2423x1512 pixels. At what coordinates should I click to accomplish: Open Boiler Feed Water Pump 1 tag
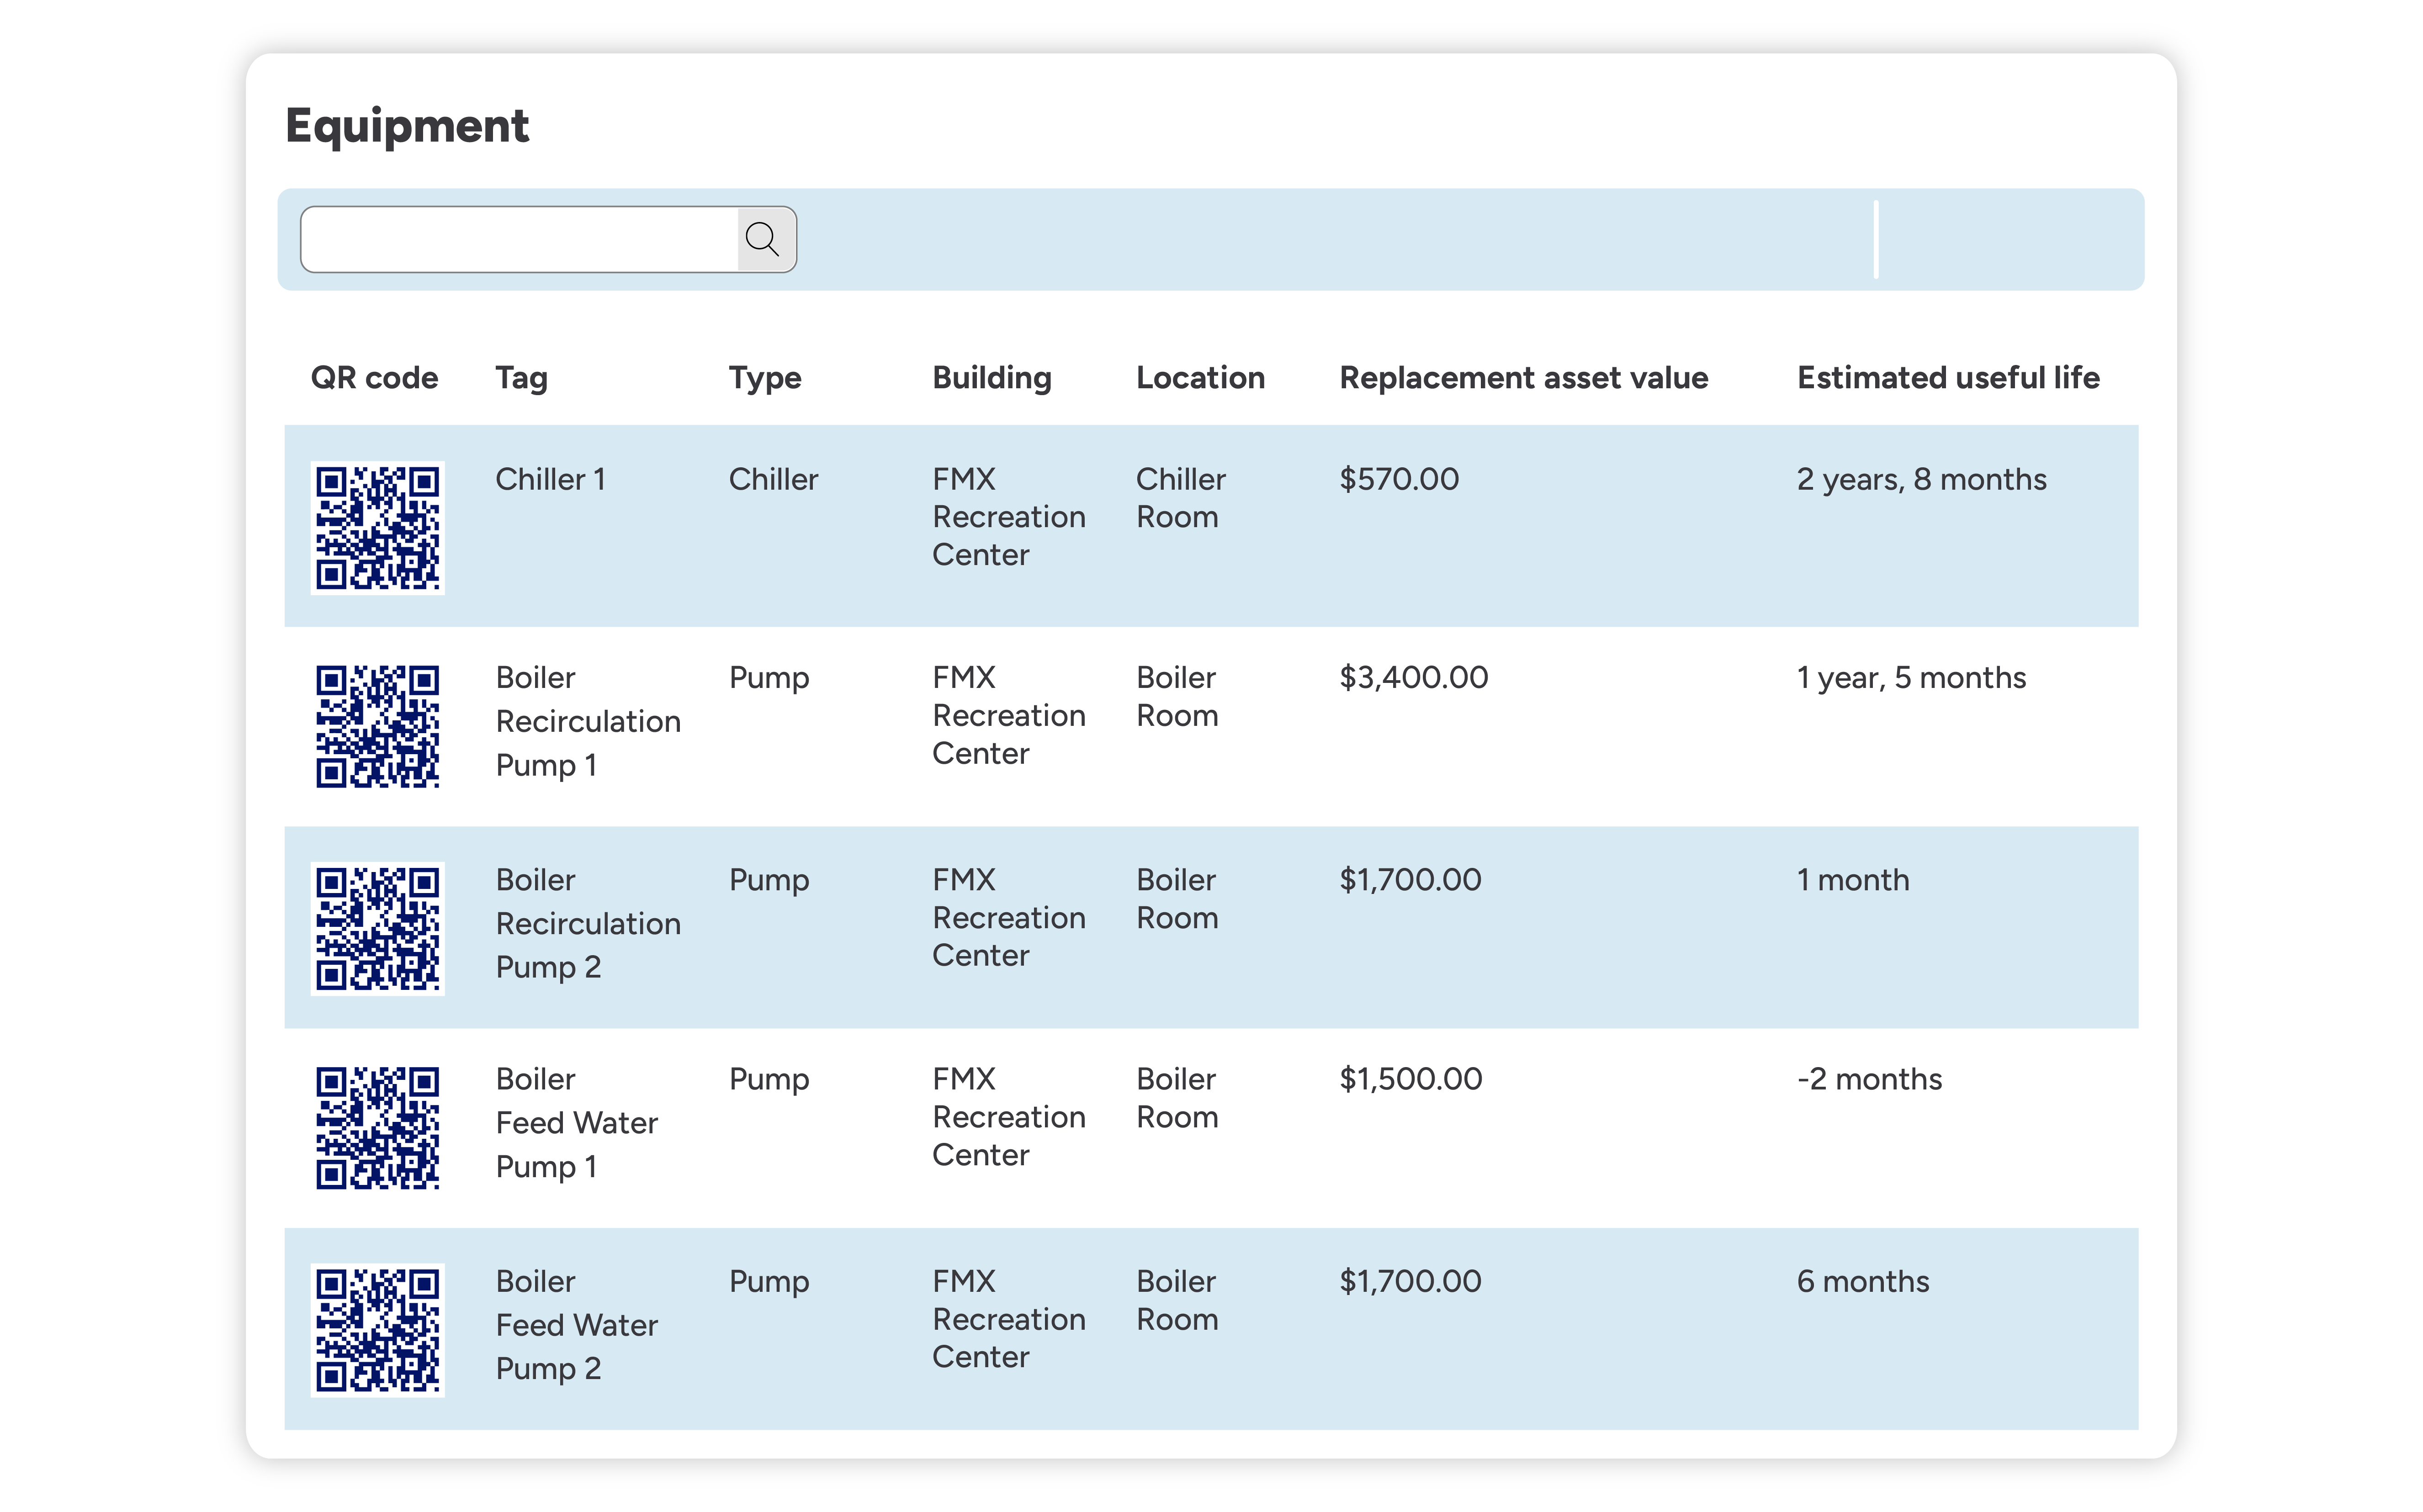(x=576, y=1123)
